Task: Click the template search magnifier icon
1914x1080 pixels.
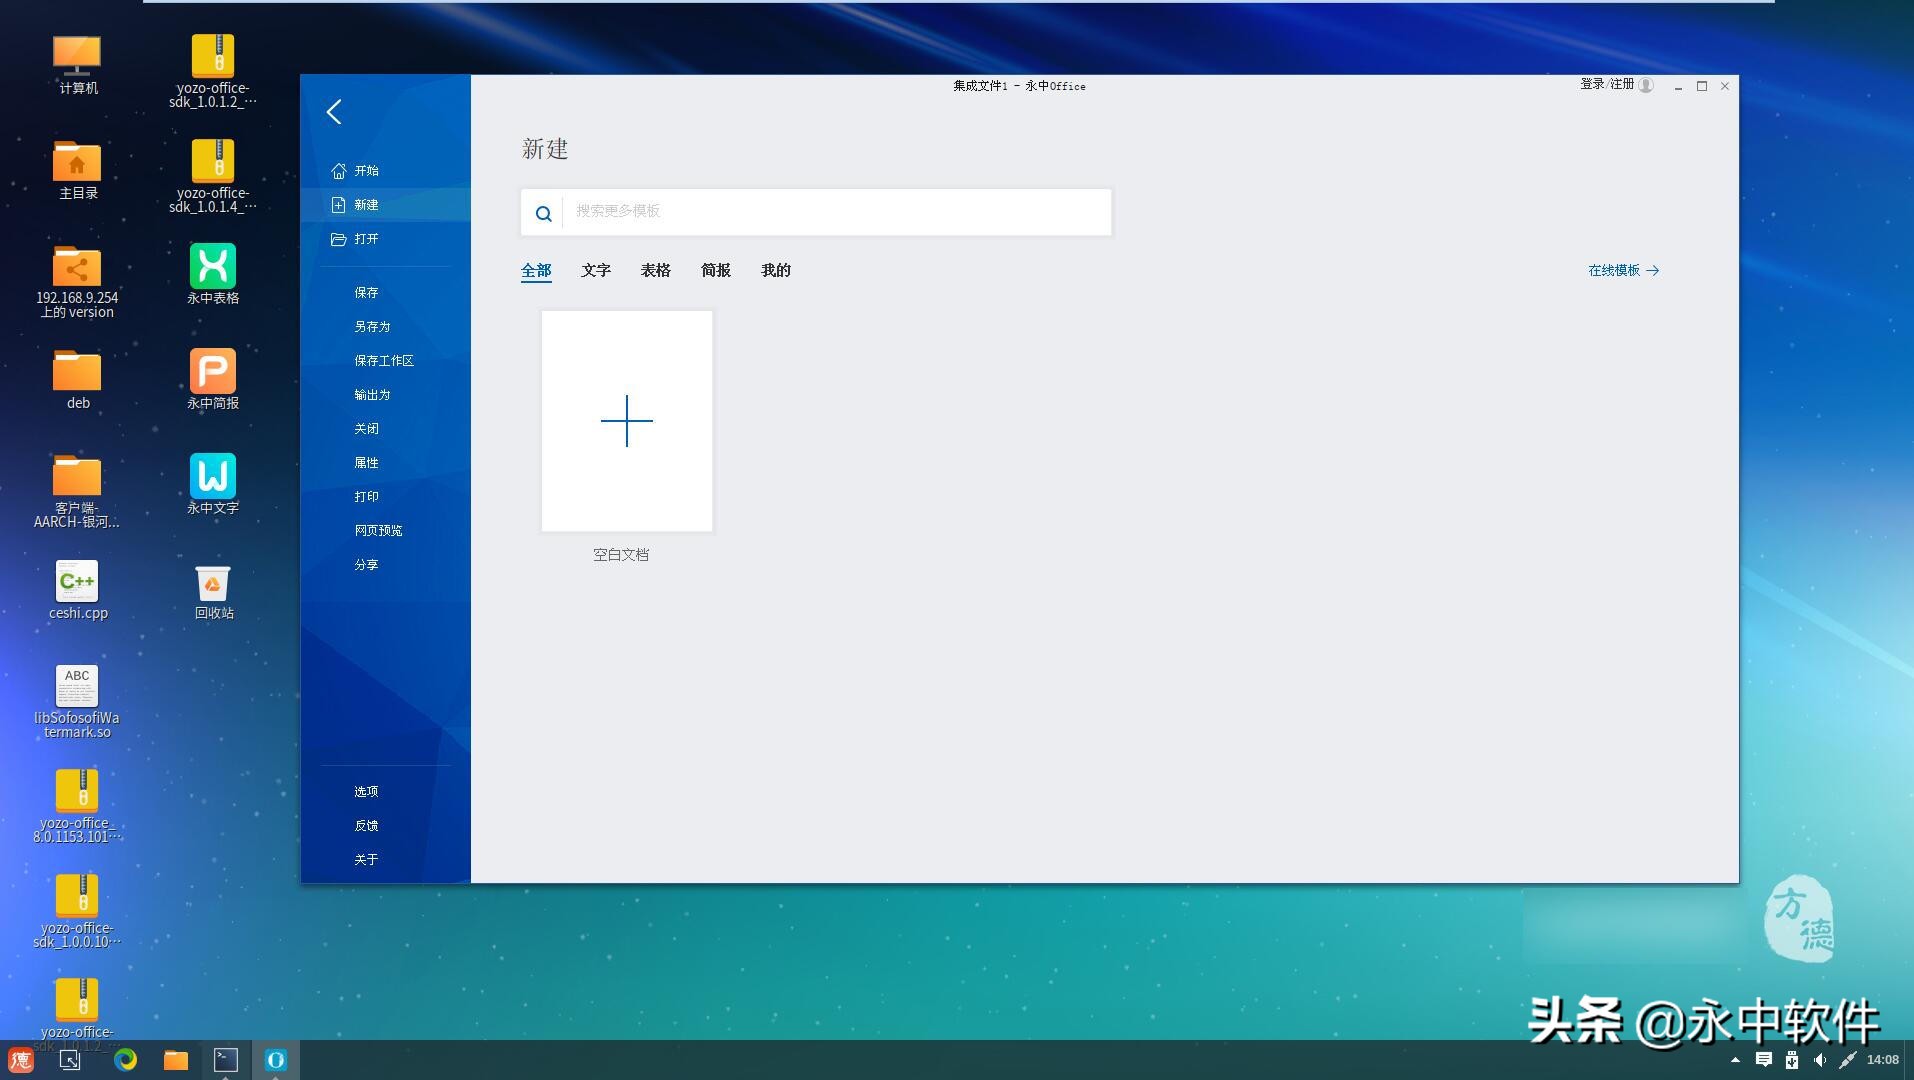Action: tap(543, 213)
